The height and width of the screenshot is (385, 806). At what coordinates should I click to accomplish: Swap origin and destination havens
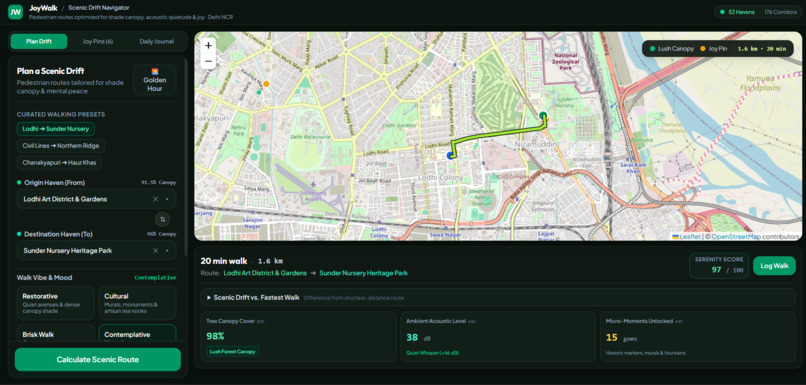point(162,219)
